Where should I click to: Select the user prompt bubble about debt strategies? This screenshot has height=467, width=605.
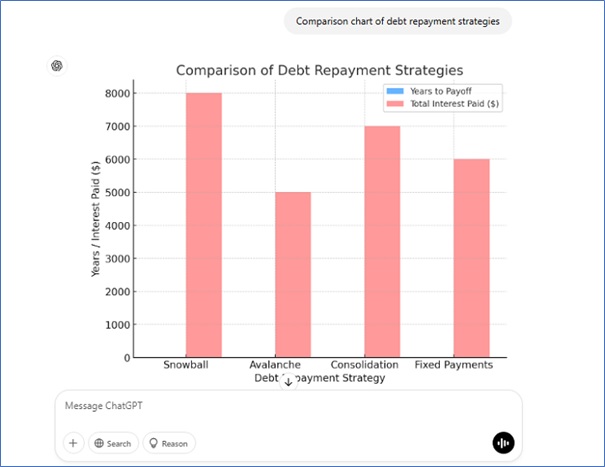(x=397, y=21)
